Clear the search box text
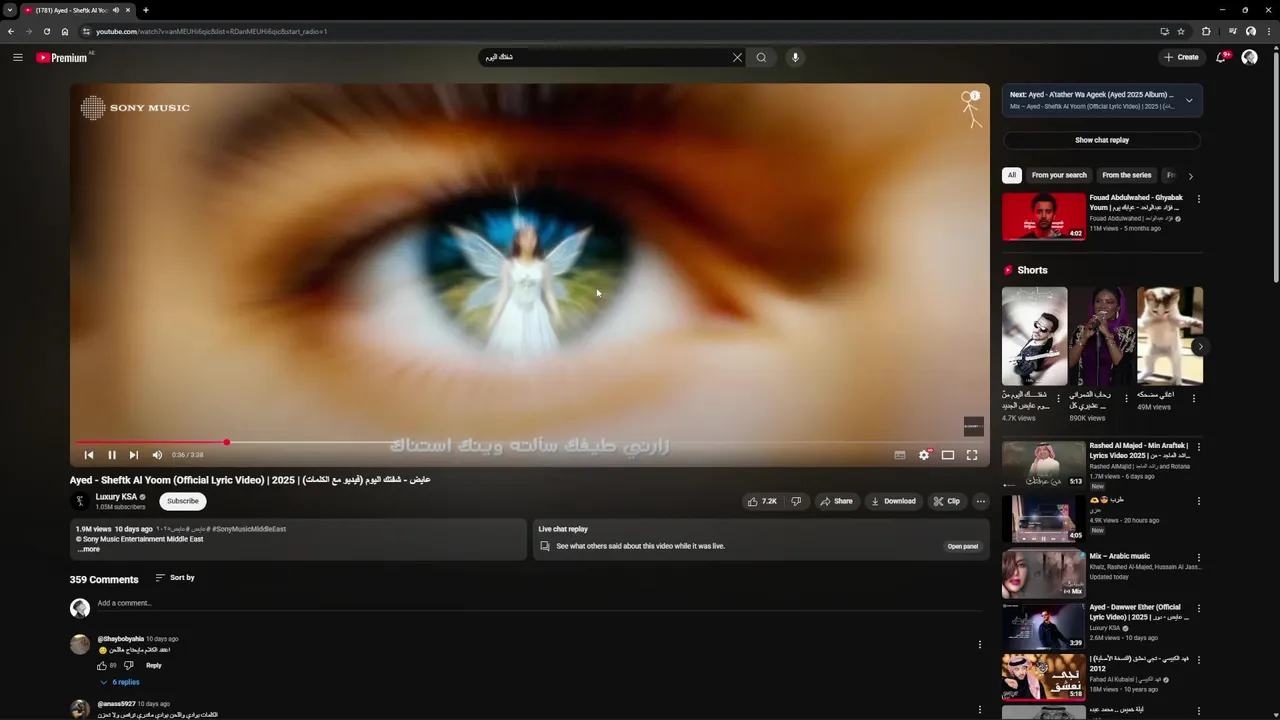1280x720 pixels. 738,57
